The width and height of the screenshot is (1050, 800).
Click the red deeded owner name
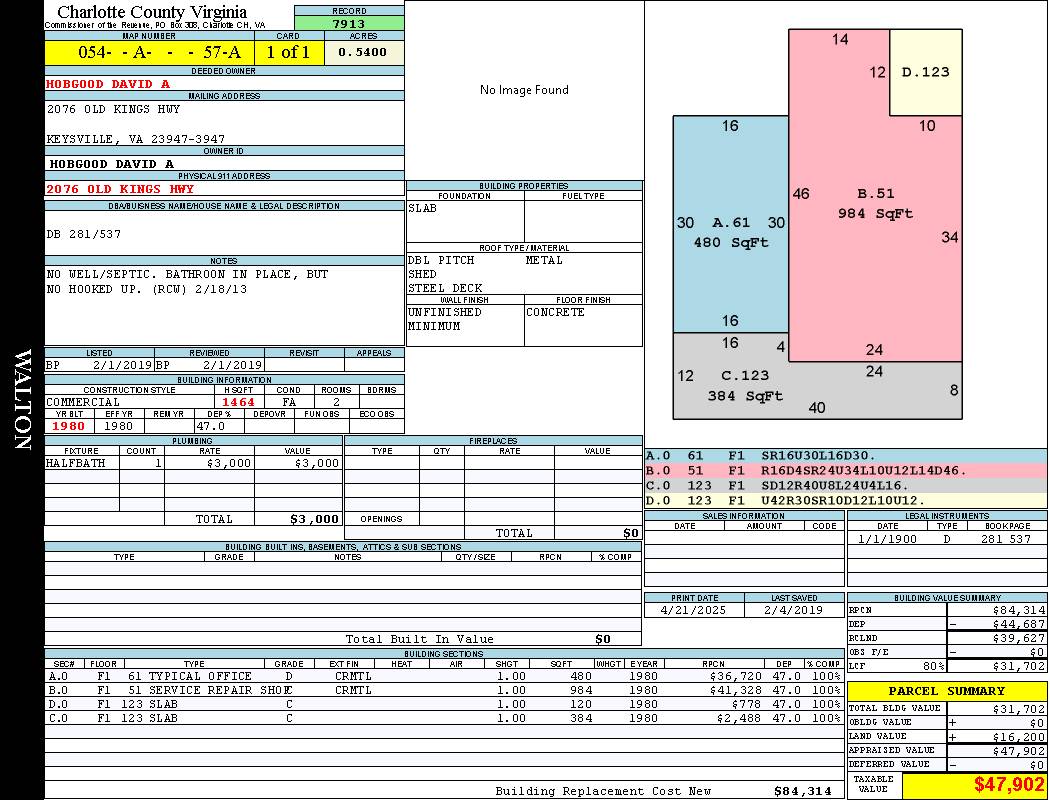[108, 84]
